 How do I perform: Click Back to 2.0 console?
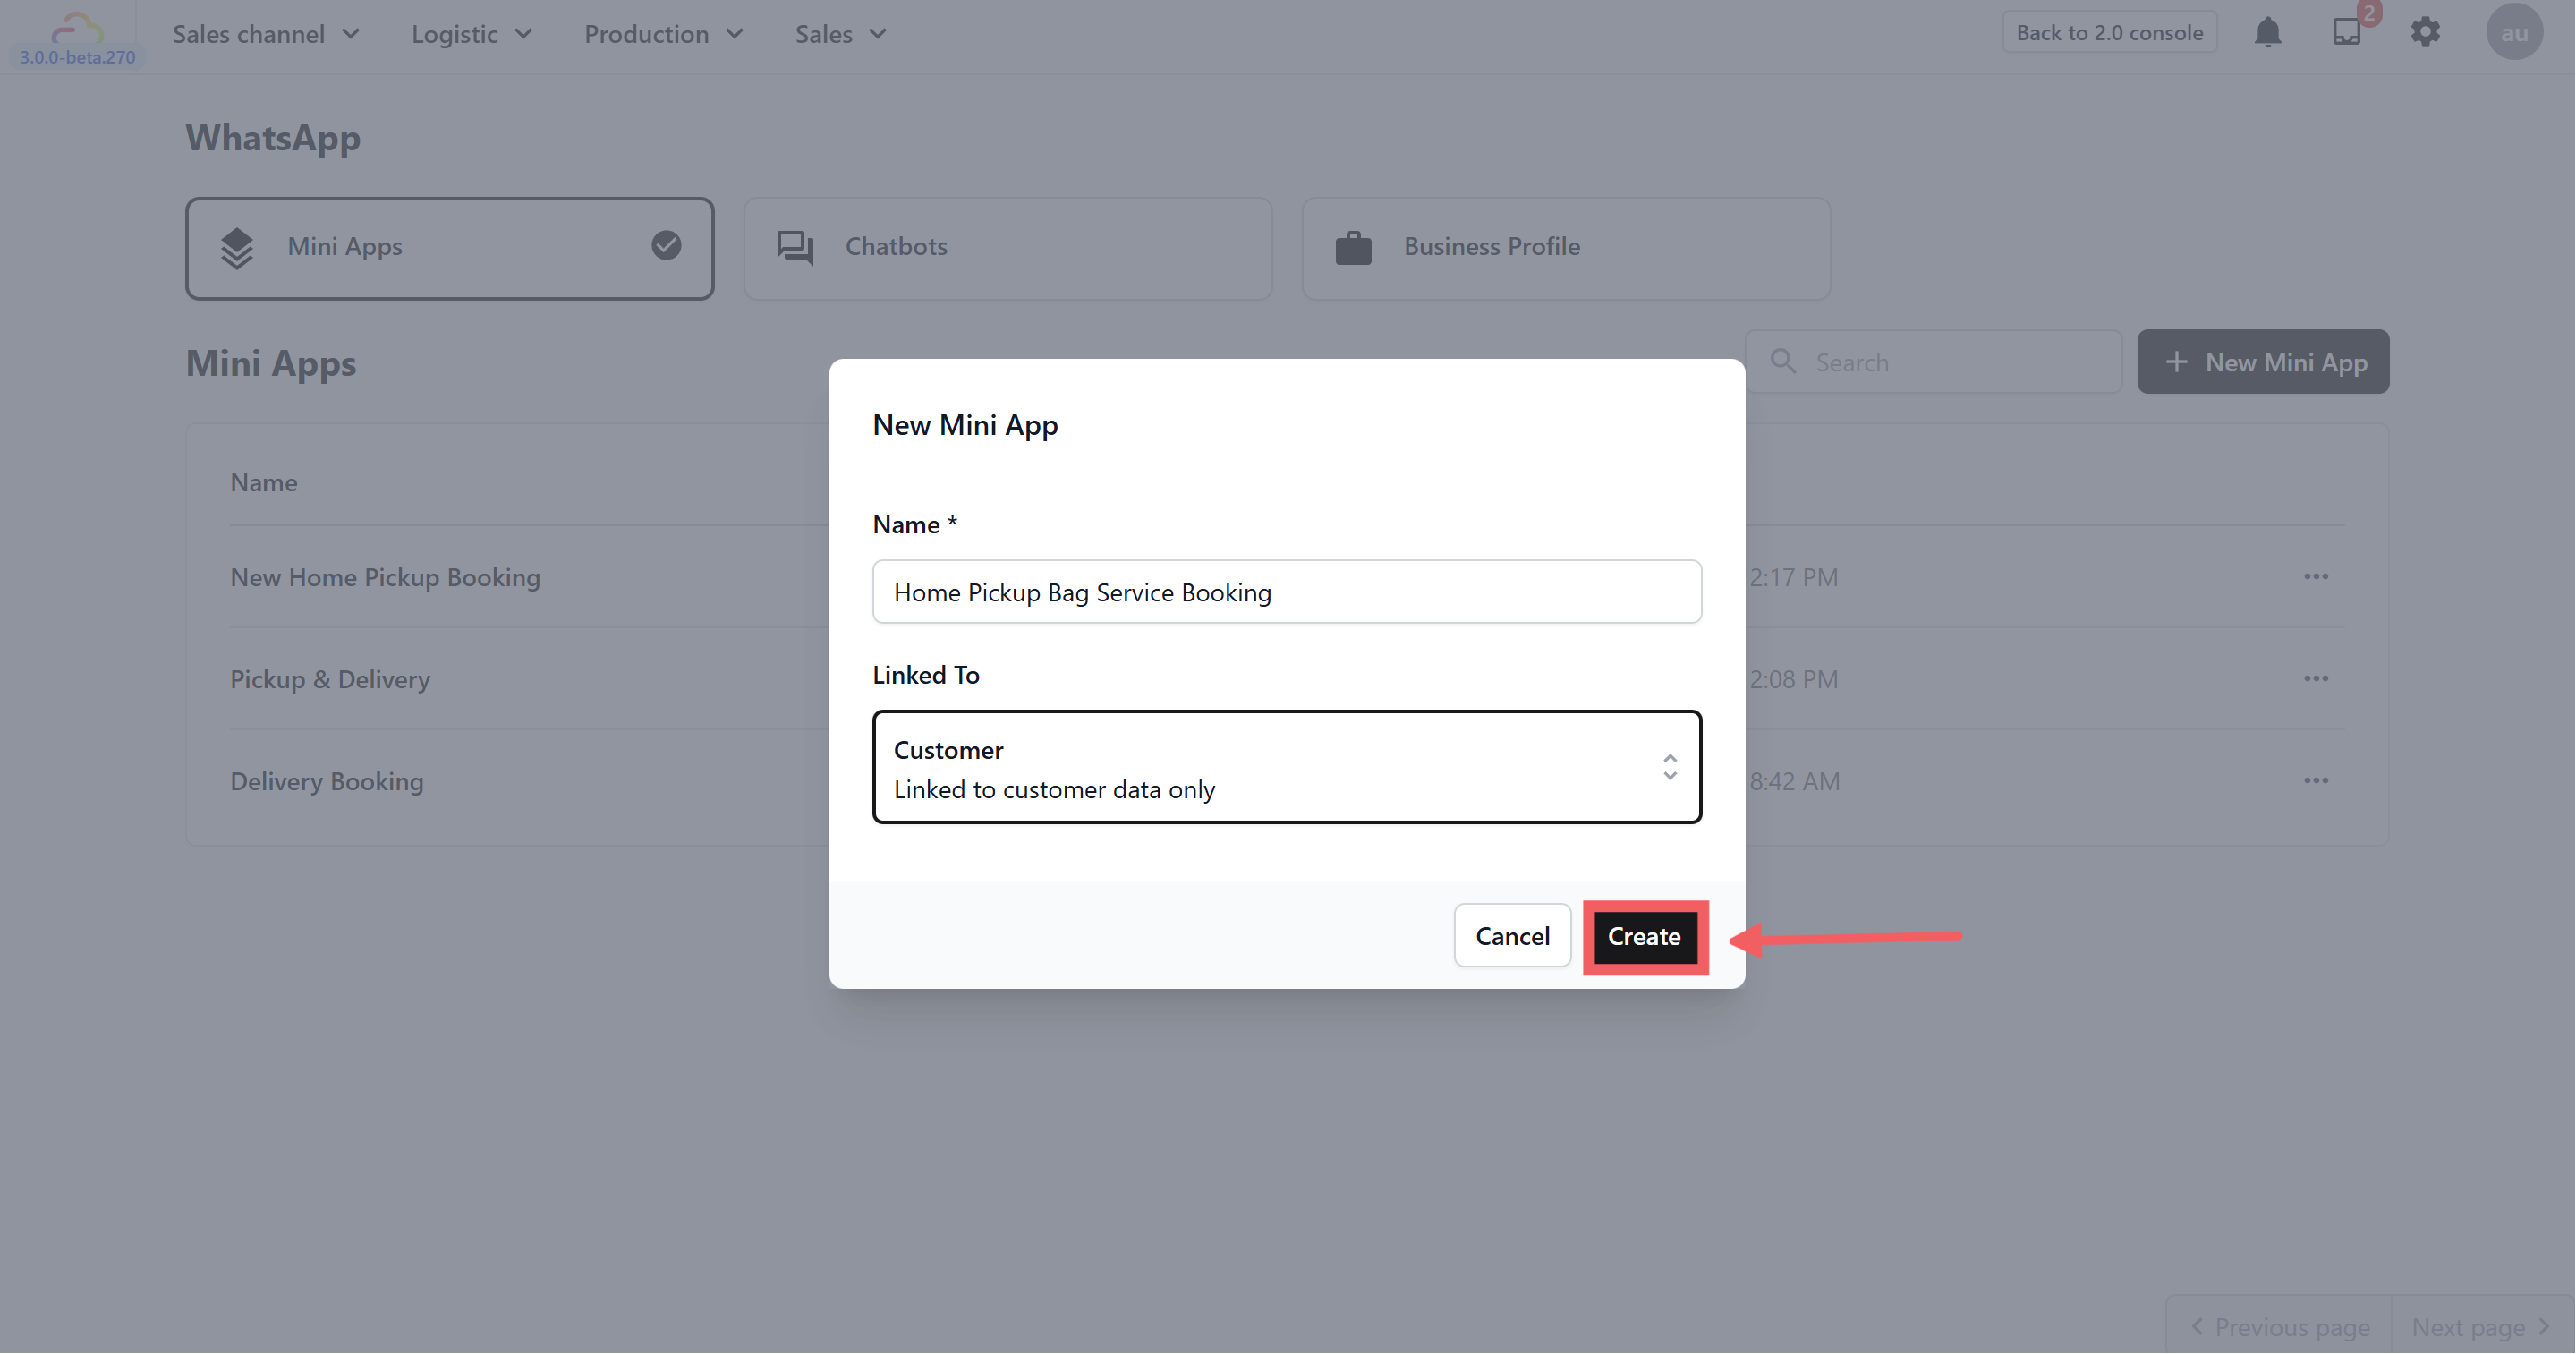point(2108,33)
